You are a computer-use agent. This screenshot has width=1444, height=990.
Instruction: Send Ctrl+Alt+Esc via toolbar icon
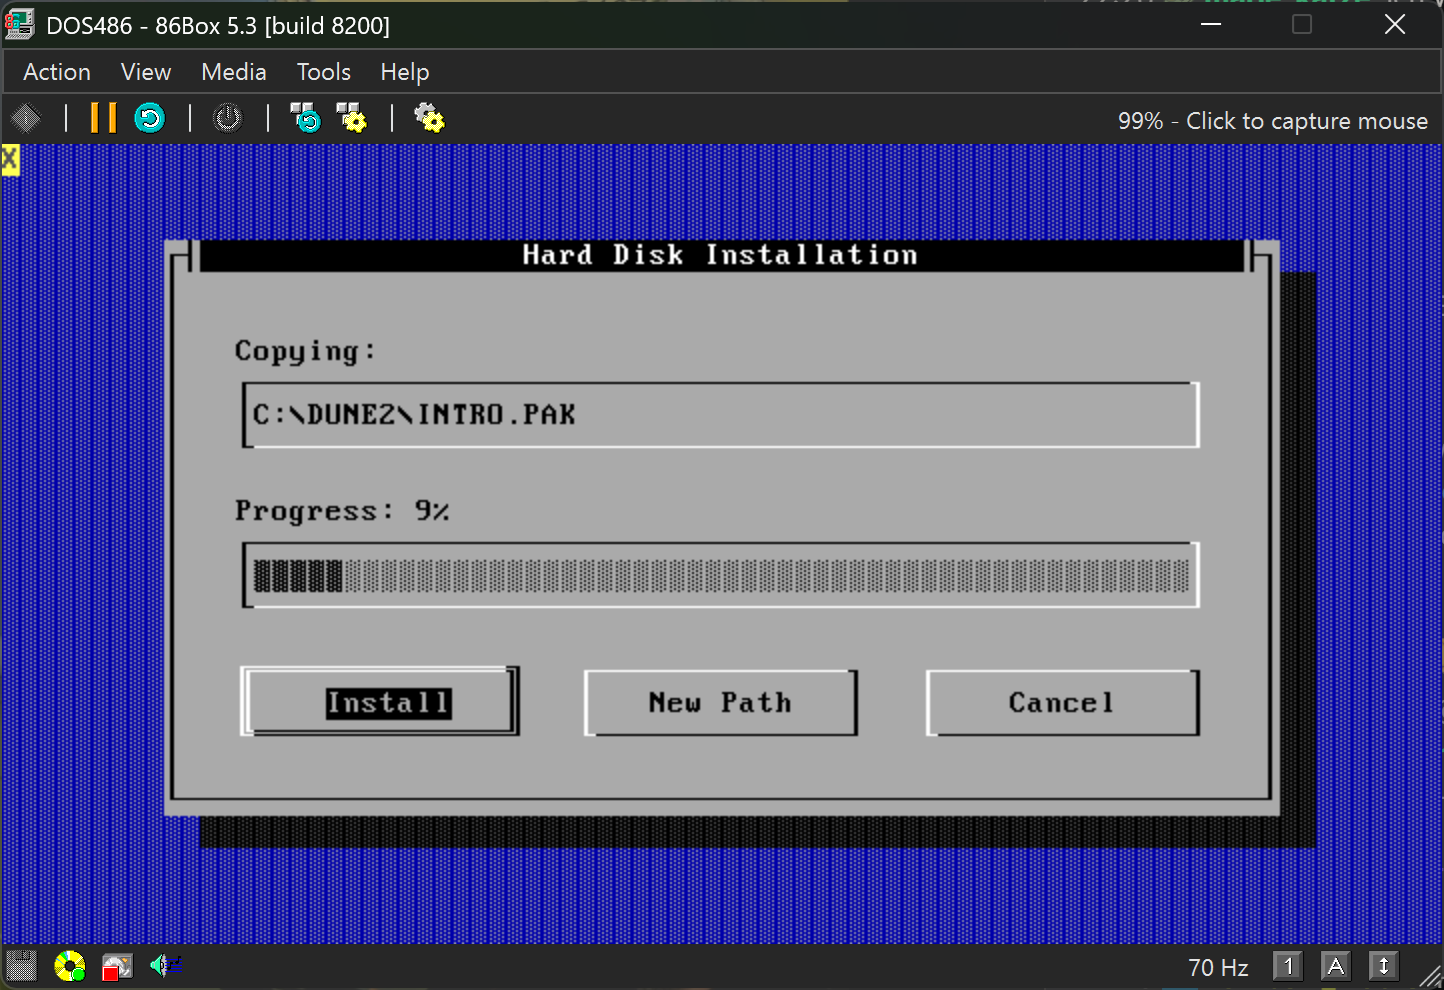tap(351, 118)
